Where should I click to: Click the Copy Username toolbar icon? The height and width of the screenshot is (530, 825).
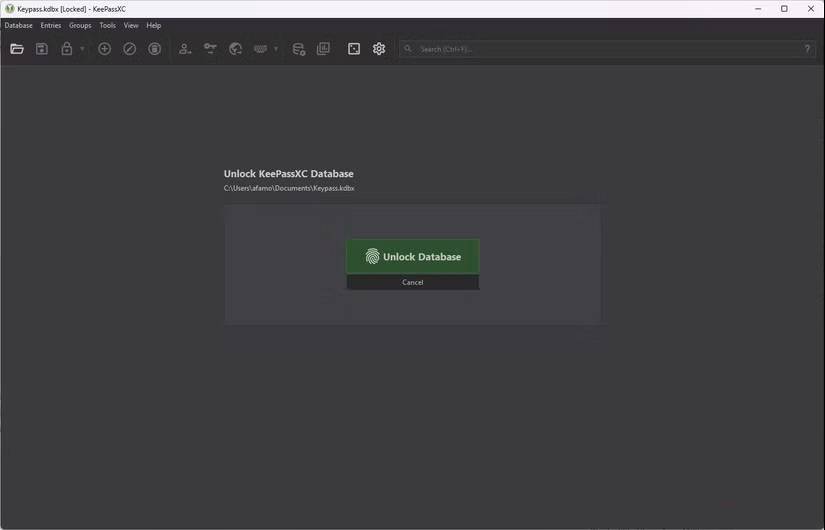[x=185, y=49]
